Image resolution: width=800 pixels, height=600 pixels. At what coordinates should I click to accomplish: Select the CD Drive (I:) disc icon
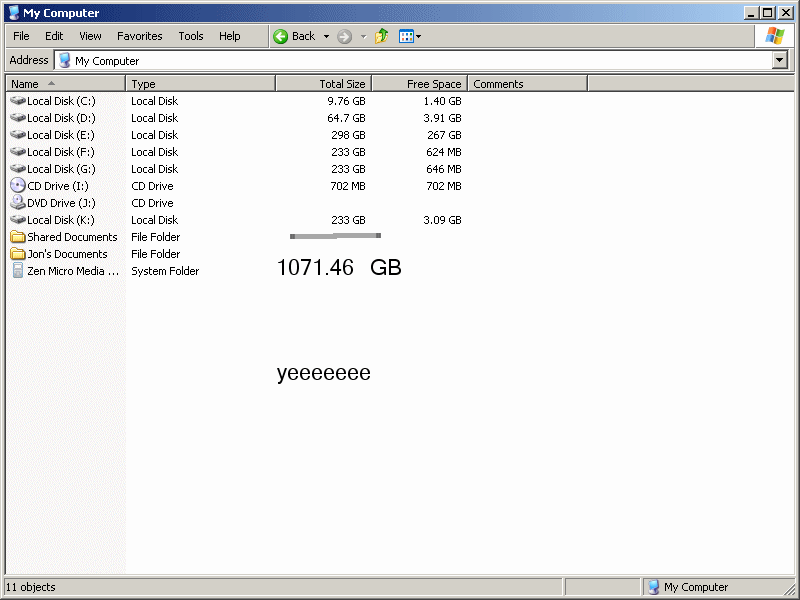[18, 186]
